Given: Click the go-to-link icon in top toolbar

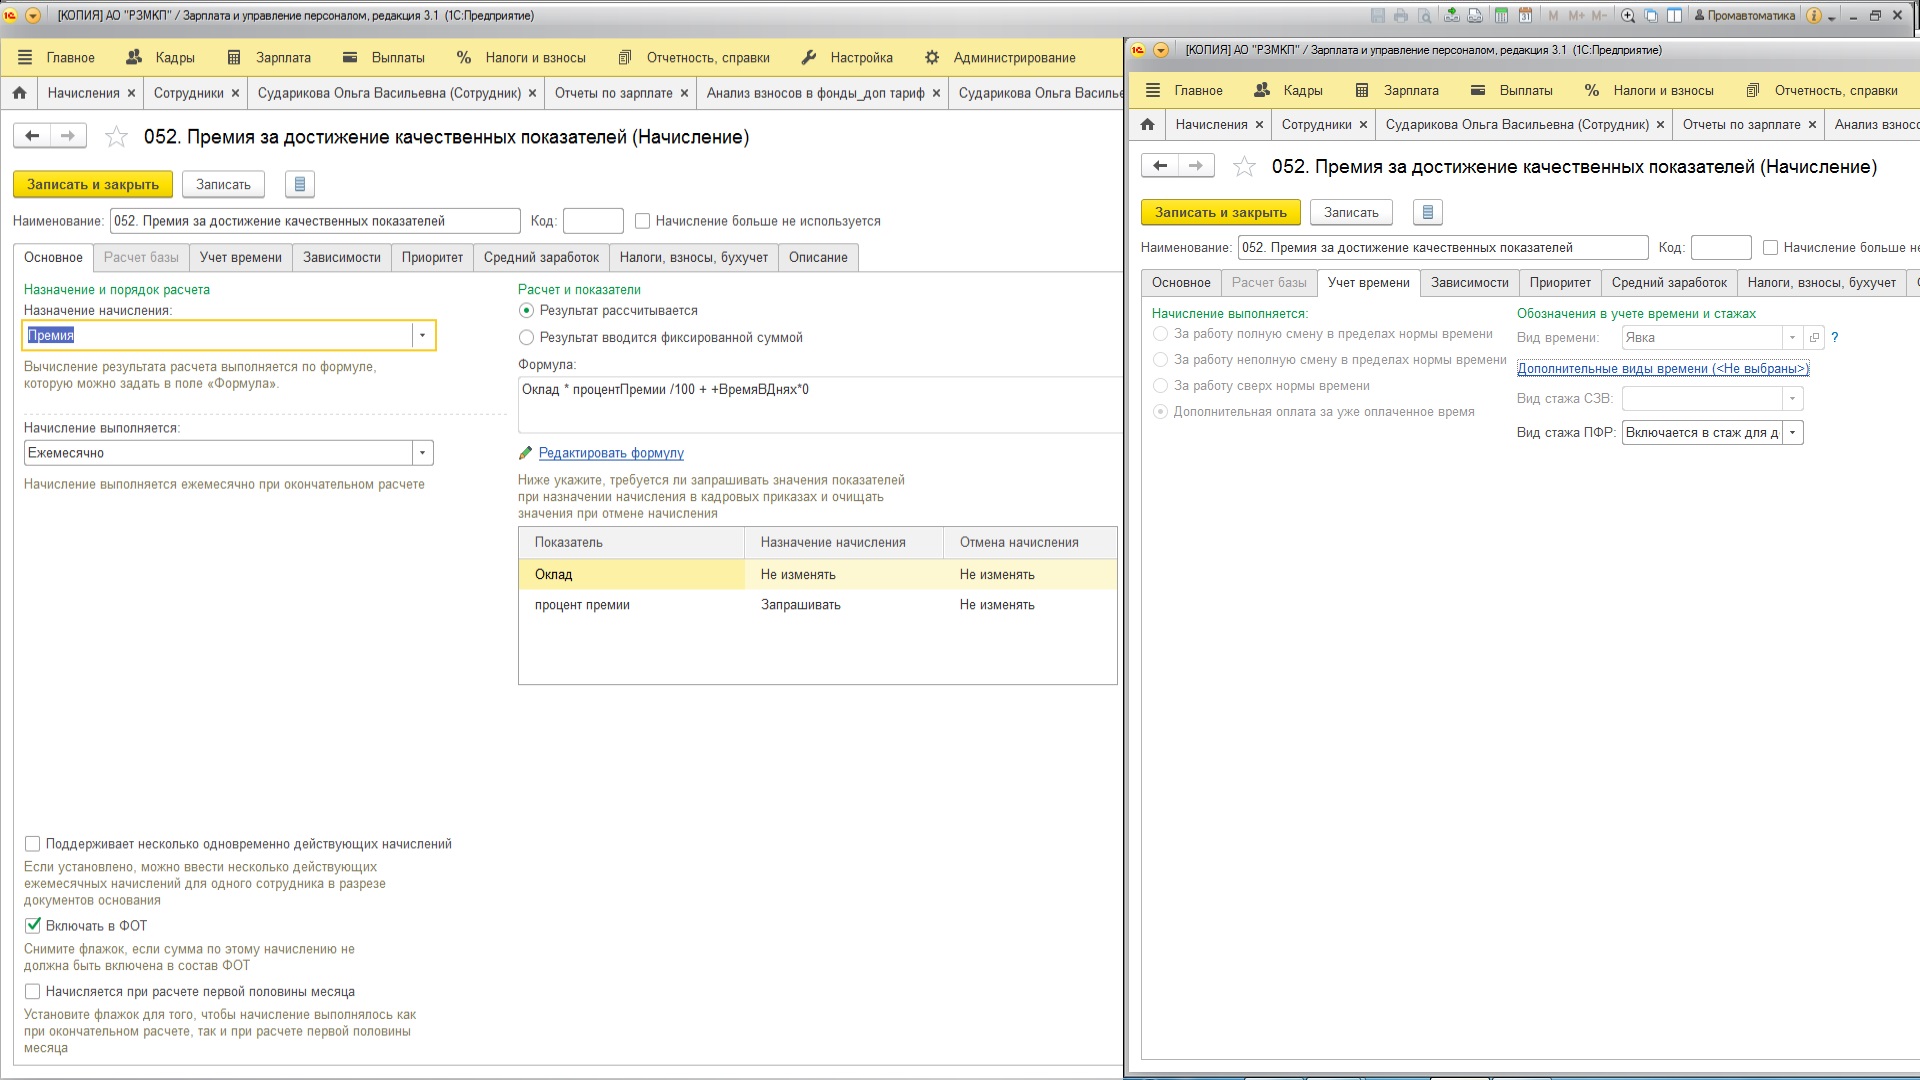Looking at the screenshot, I should tap(1475, 15).
